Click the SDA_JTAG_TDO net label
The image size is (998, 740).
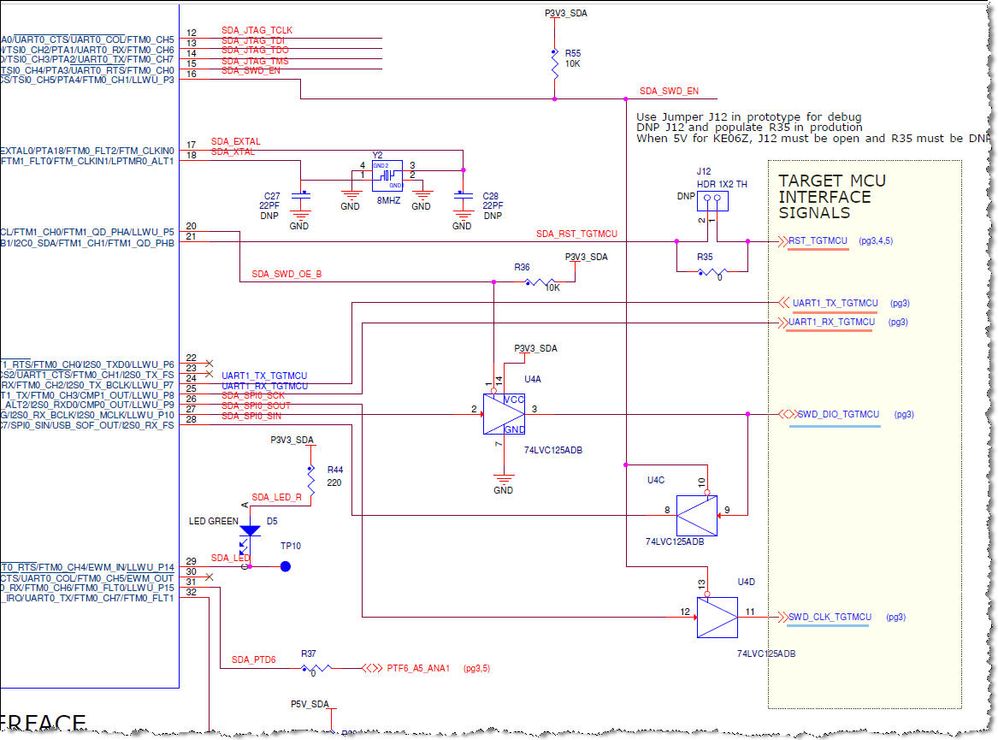click(255, 50)
